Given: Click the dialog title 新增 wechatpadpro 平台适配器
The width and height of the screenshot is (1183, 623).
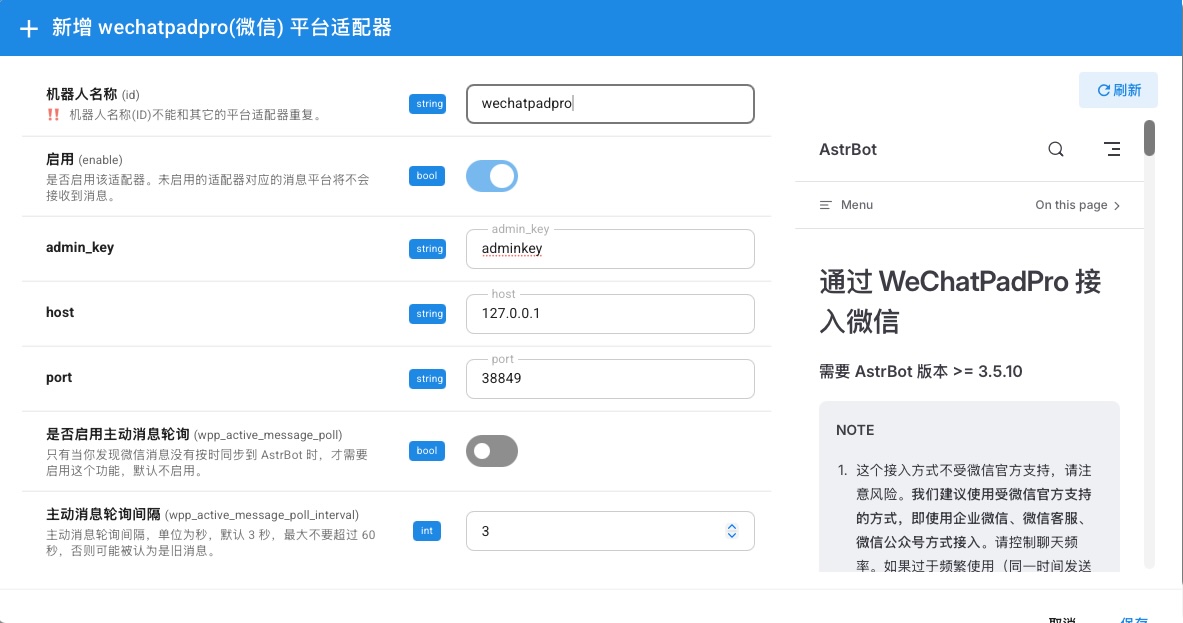Looking at the screenshot, I should pos(222,28).
